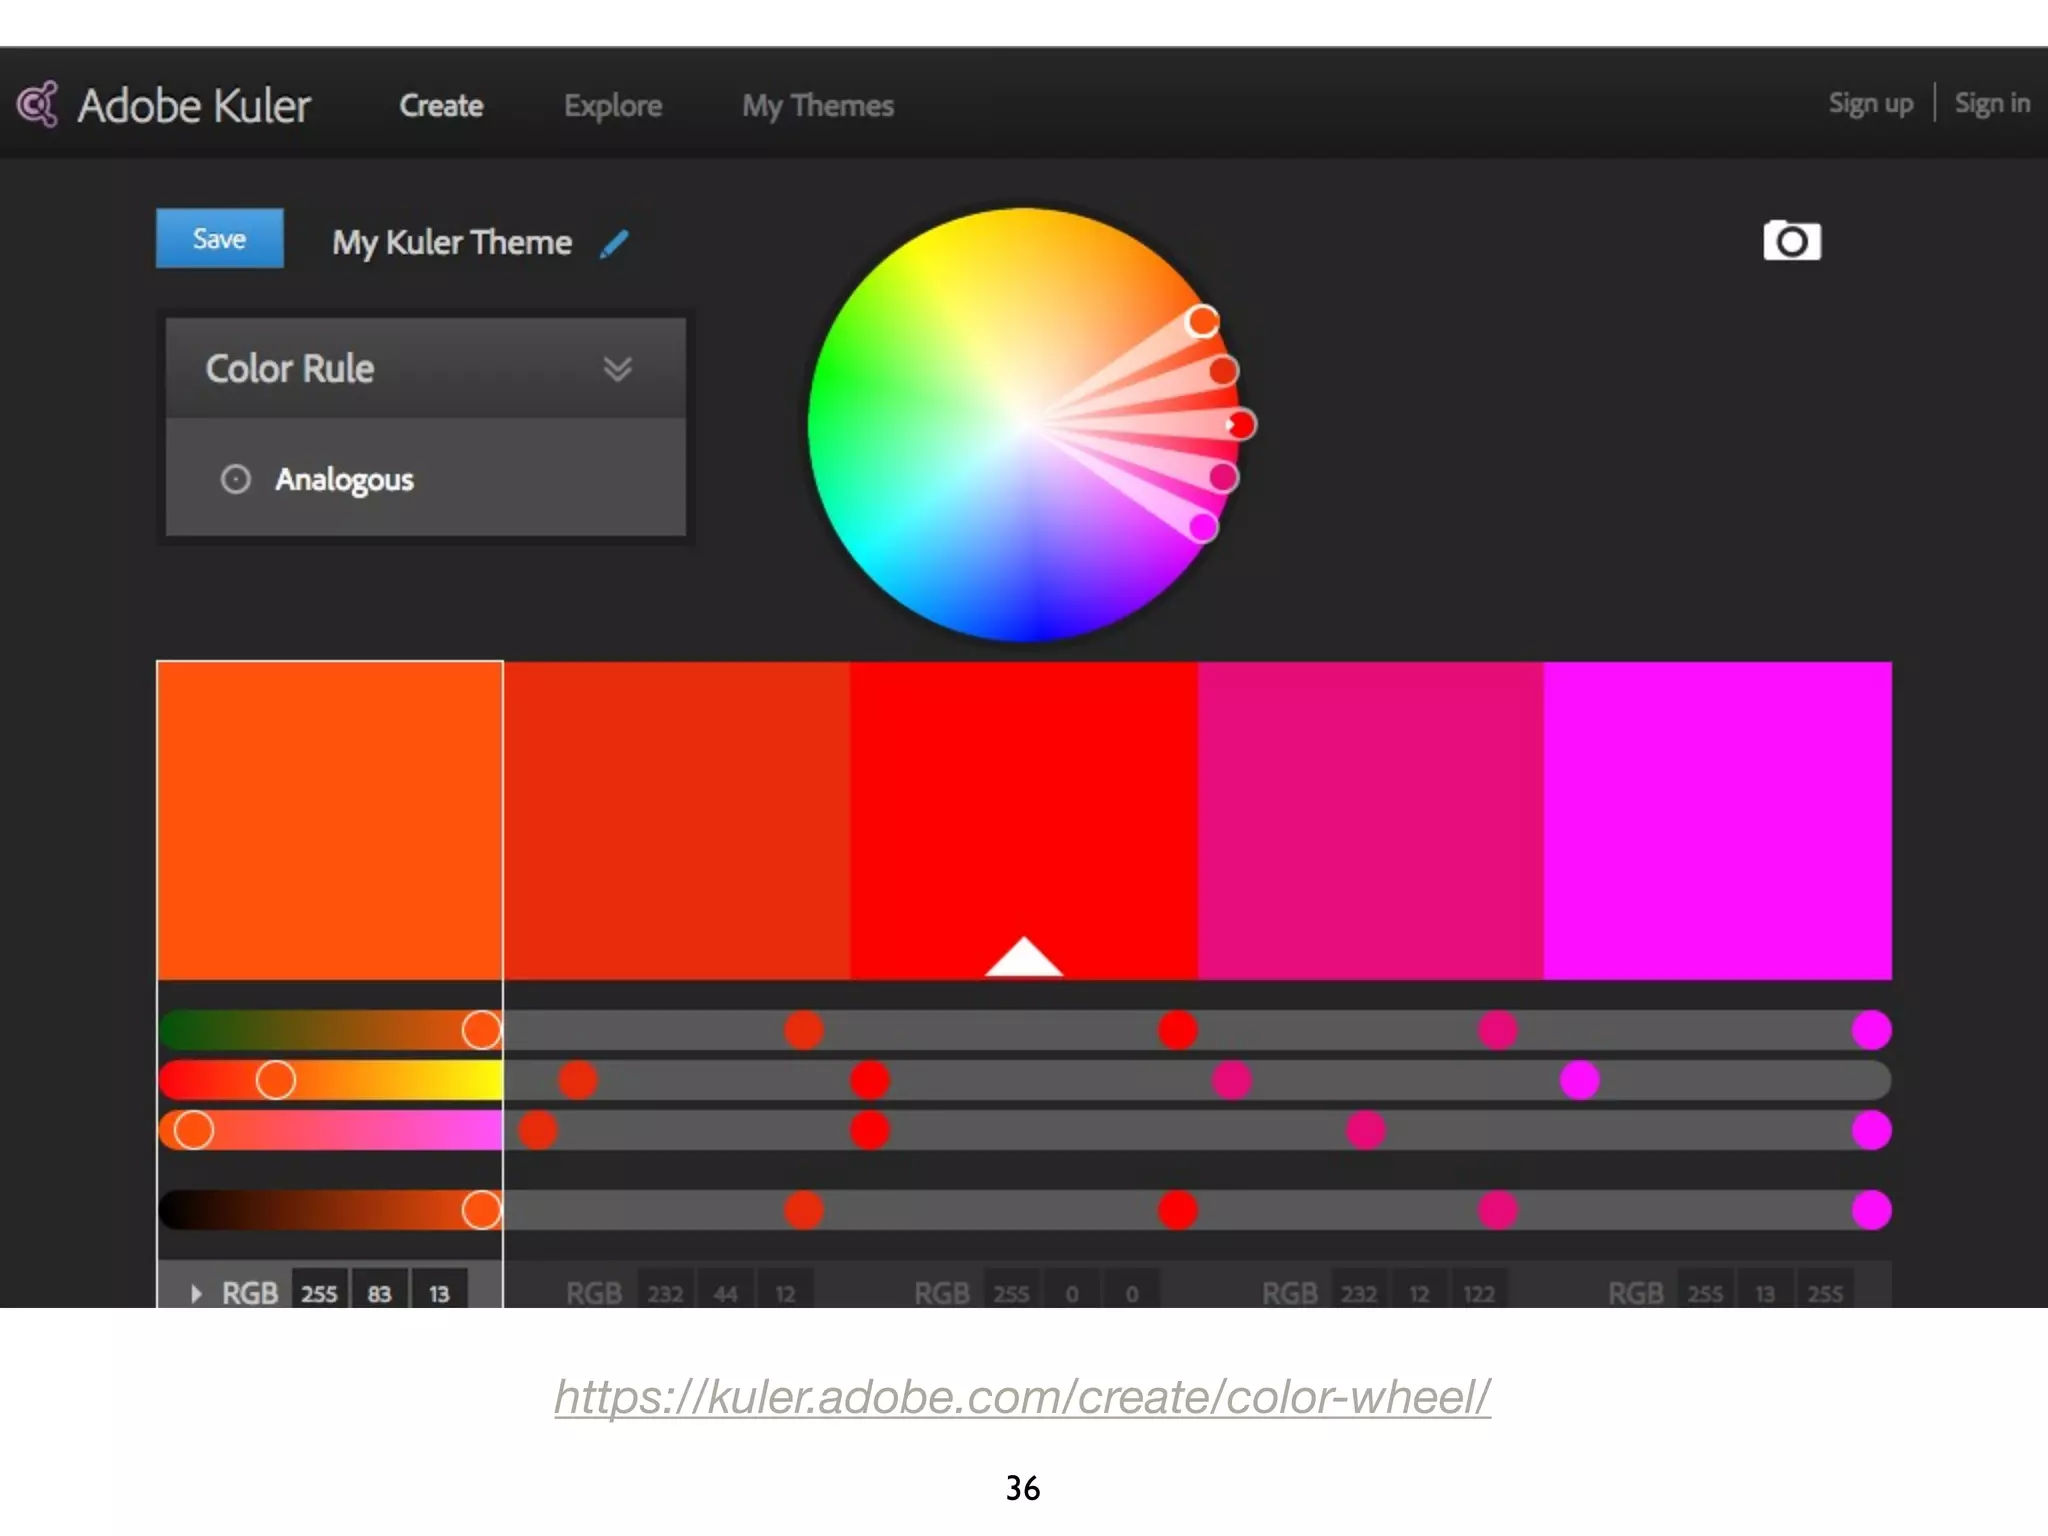
Task: Click the red base marker on the color wheel
Action: 1241,425
